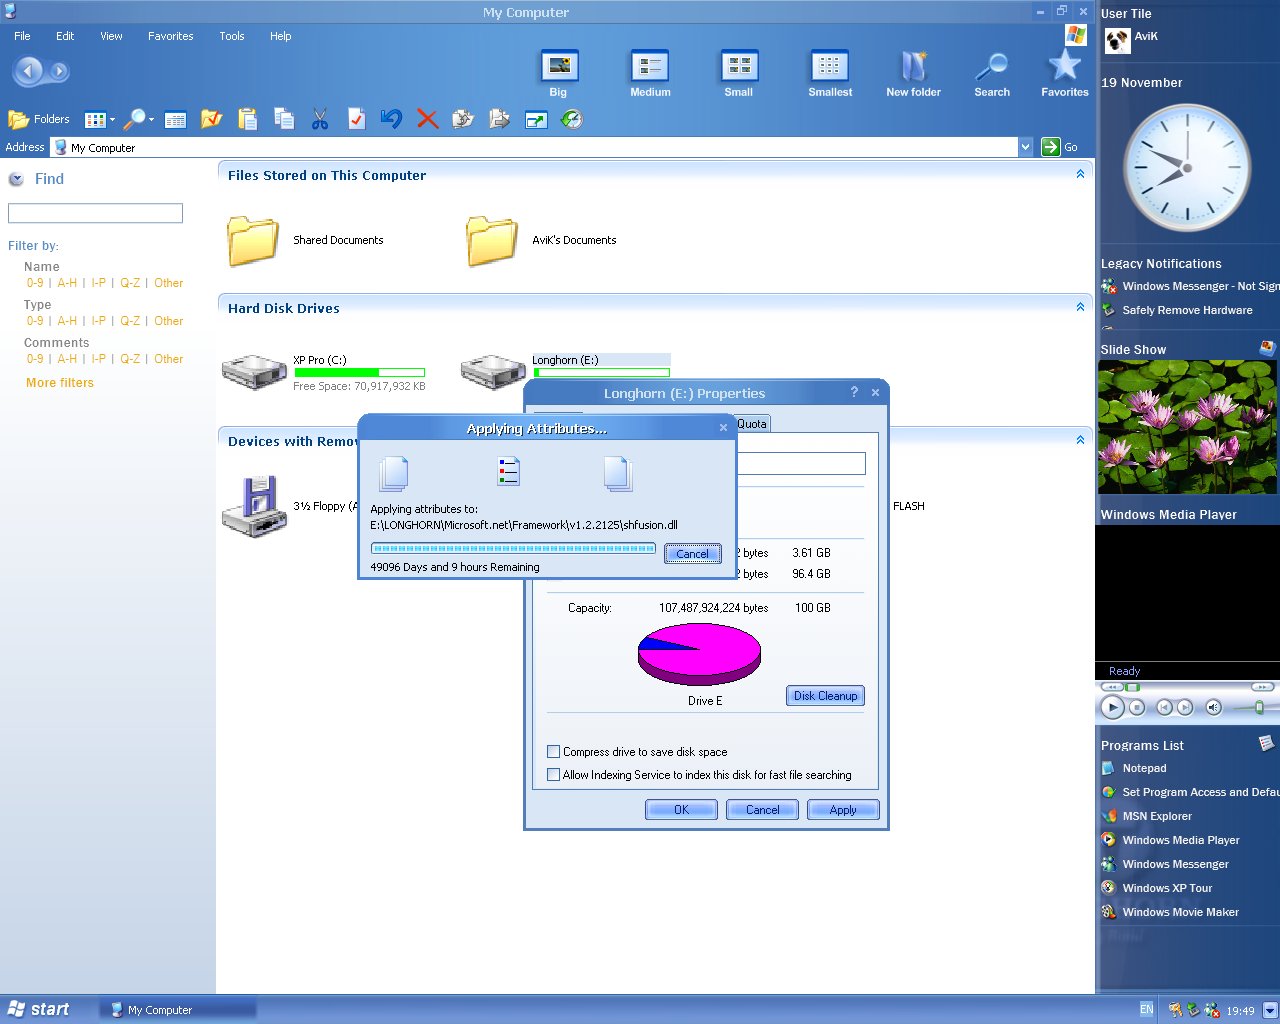Click the Paste clipboard icon
The width and height of the screenshot is (1280, 1024).
tap(247, 119)
